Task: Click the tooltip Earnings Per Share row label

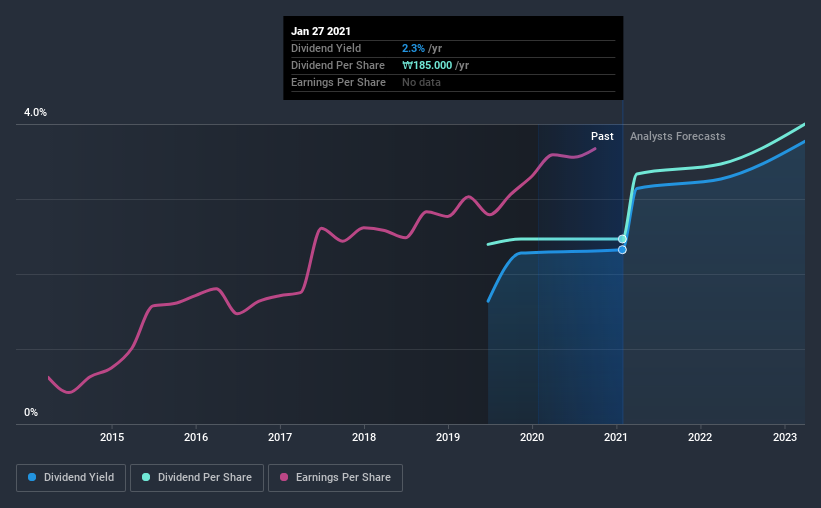Action: 338,82
